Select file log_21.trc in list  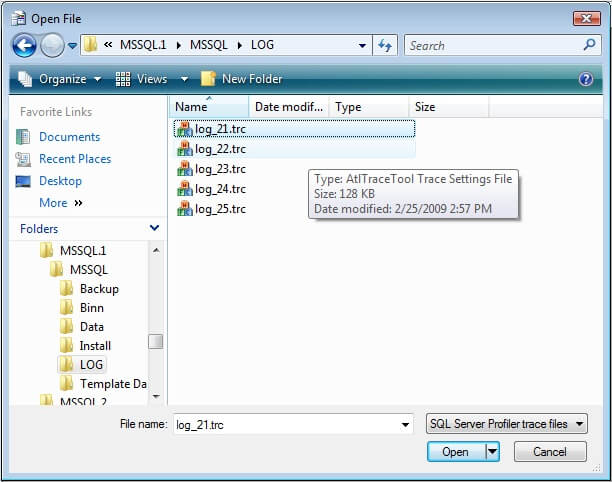click(x=294, y=129)
